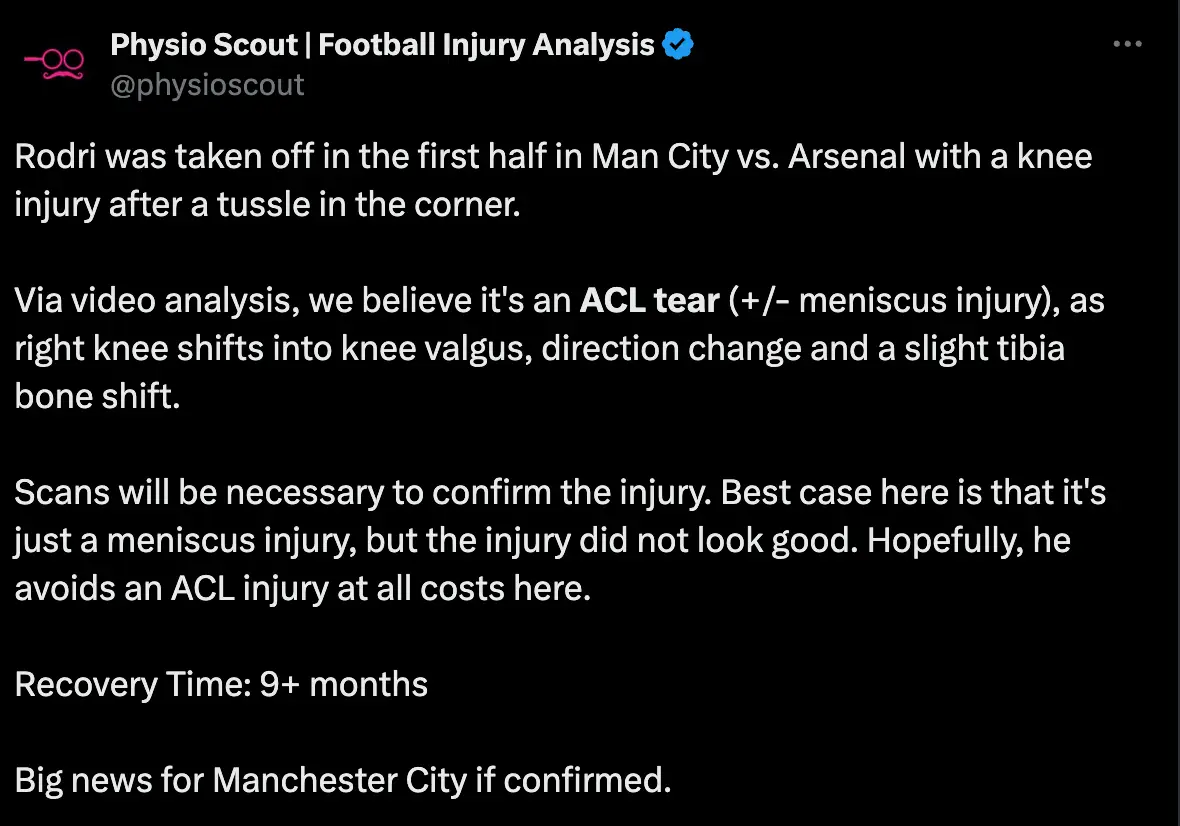Viewport: 1180px width, 826px height.
Task: Click the "bone shift." text
Action: pos(96,396)
